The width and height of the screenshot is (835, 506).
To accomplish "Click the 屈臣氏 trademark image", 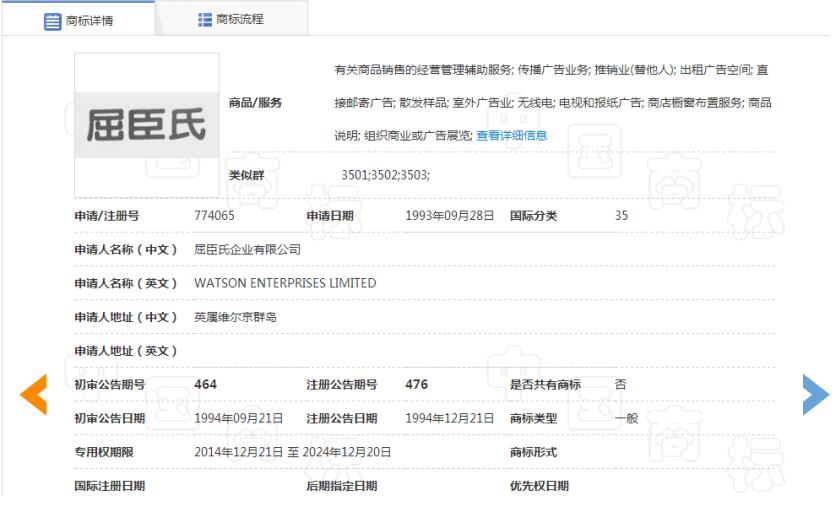I will 146,125.
